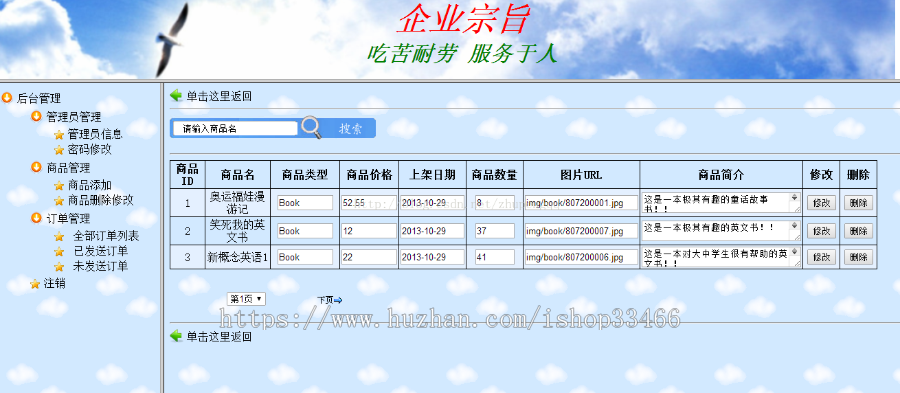Click the magnifying glass search icon
Image resolution: width=900 pixels, height=393 pixels.
311,127
